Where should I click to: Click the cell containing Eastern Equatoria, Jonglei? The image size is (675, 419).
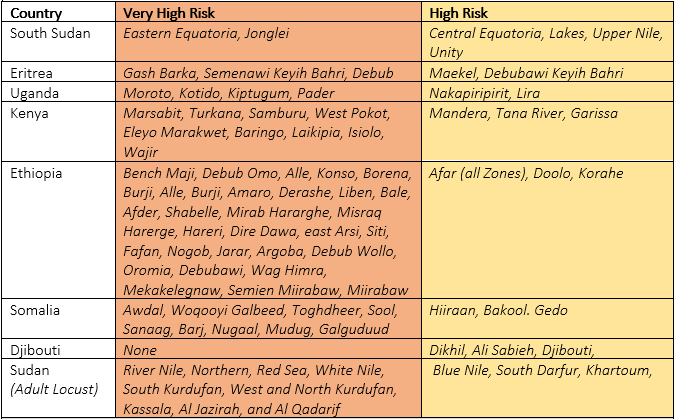(268, 41)
